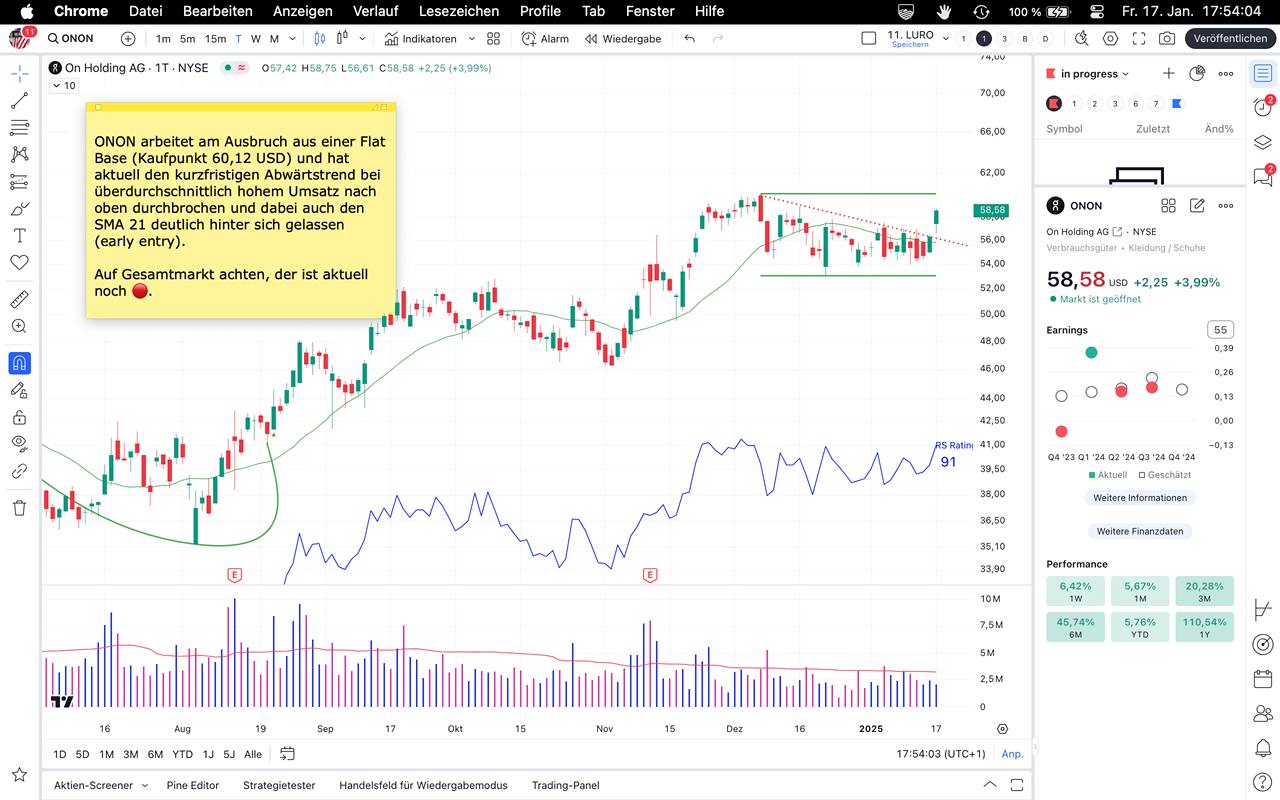Collapse the indicator legend showing 10
This screenshot has width=1280, height=800.
click(56, 86)
